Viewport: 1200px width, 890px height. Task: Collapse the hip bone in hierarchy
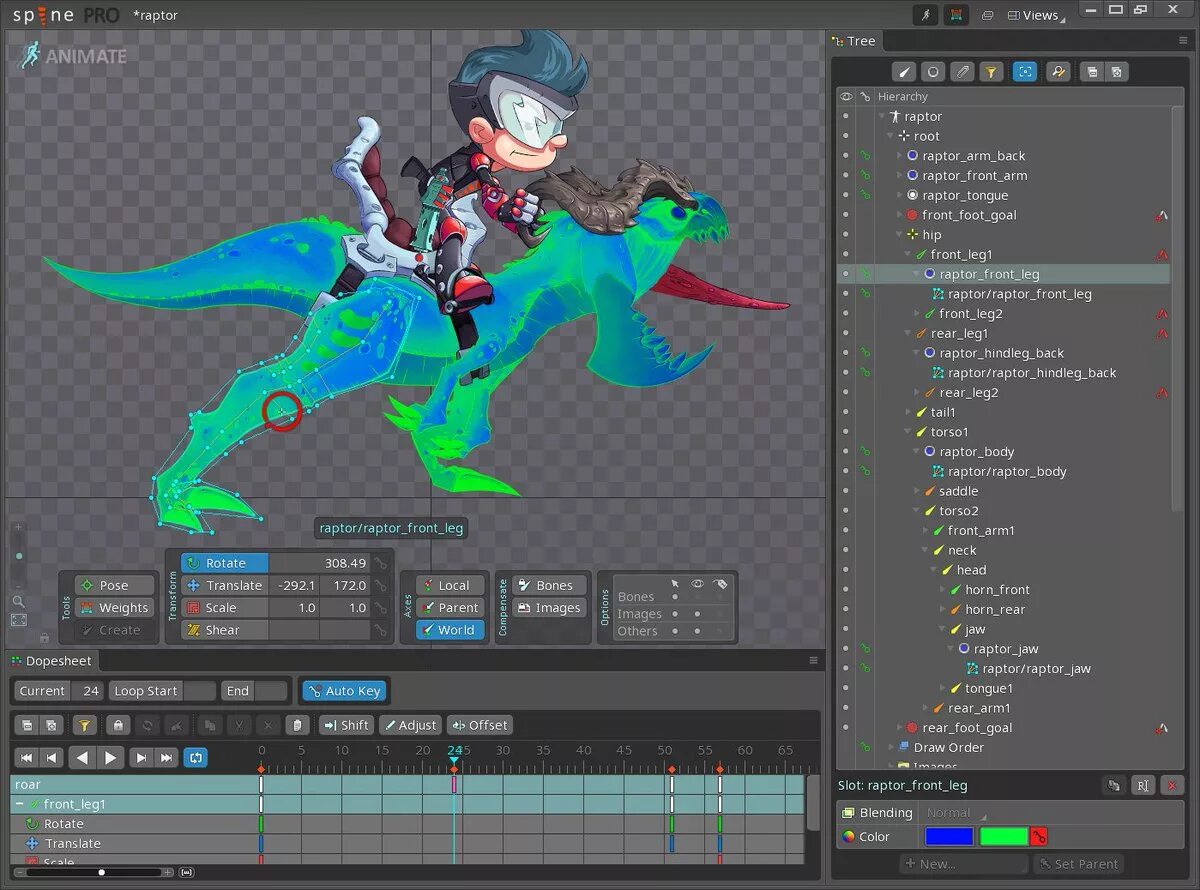pos(899,235)
